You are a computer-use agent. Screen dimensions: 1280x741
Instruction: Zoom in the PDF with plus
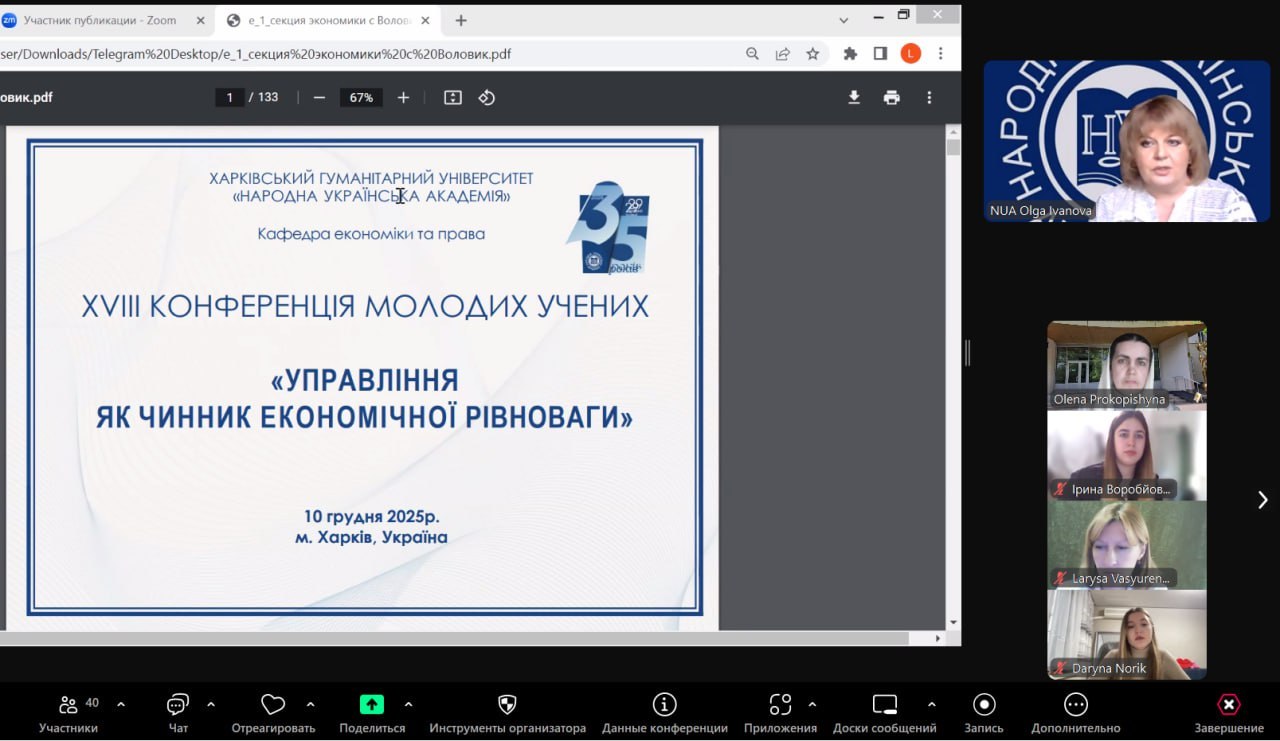pyautogui.click(x=403, y=97)
